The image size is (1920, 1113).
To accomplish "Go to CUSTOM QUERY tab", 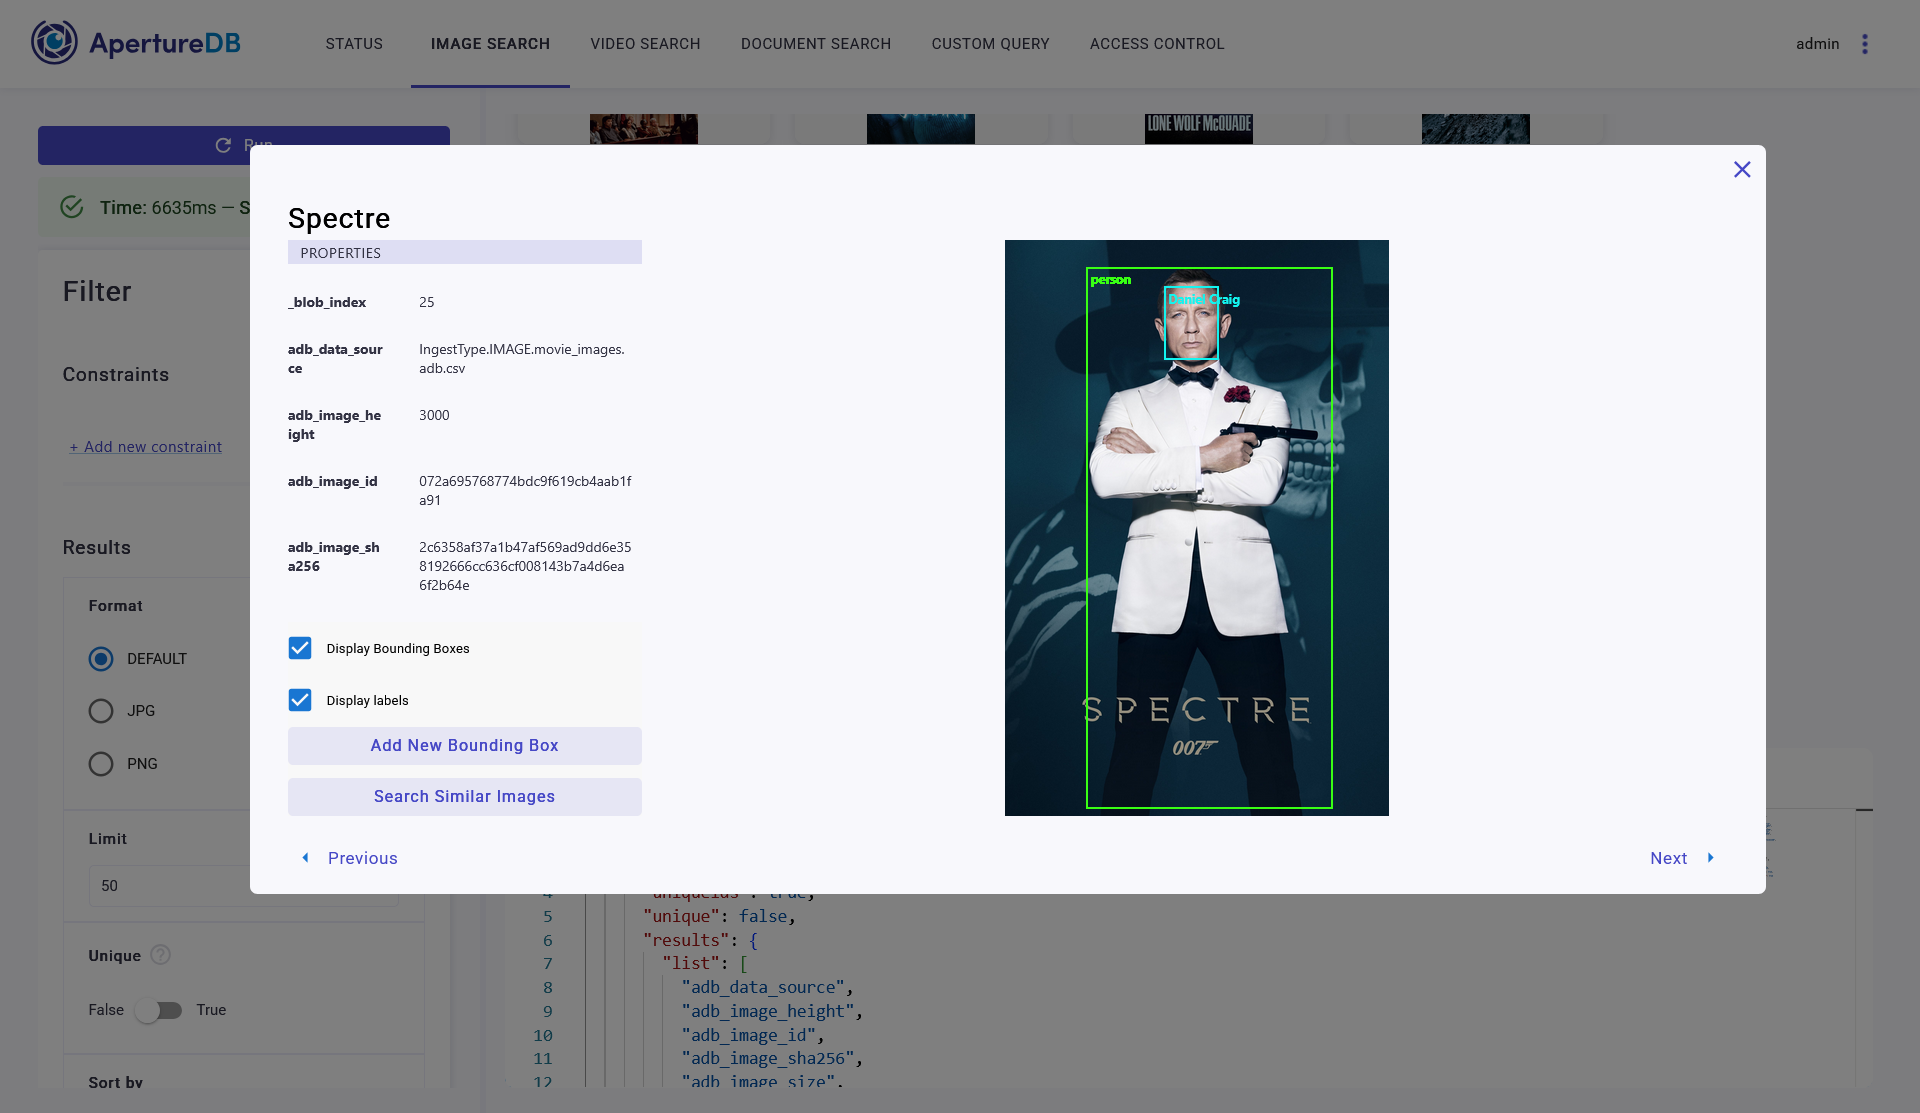I will click(x=991, y=44).
